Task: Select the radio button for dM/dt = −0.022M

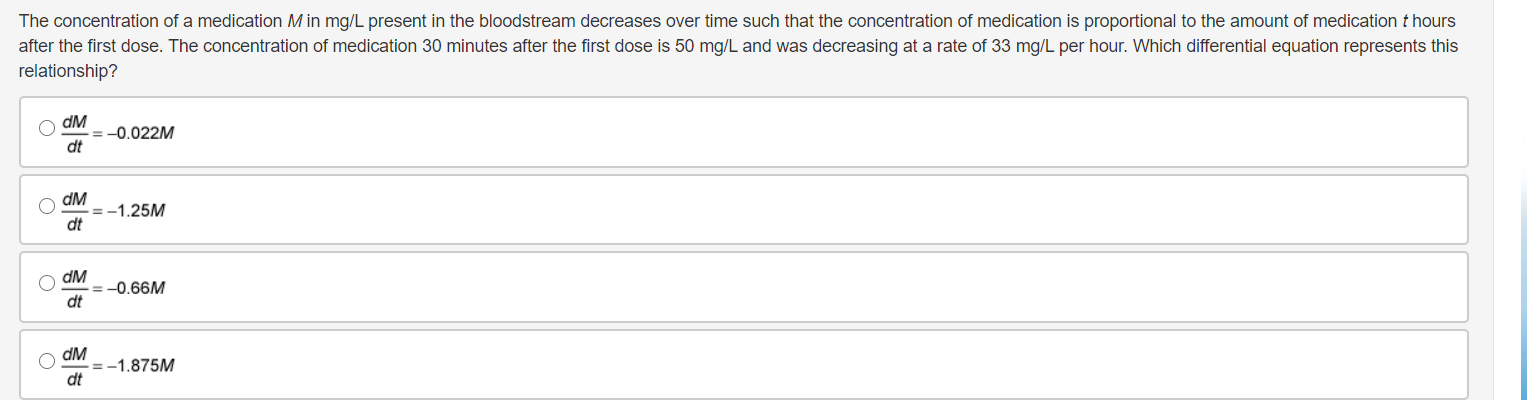Action: [x=47, y=128]
